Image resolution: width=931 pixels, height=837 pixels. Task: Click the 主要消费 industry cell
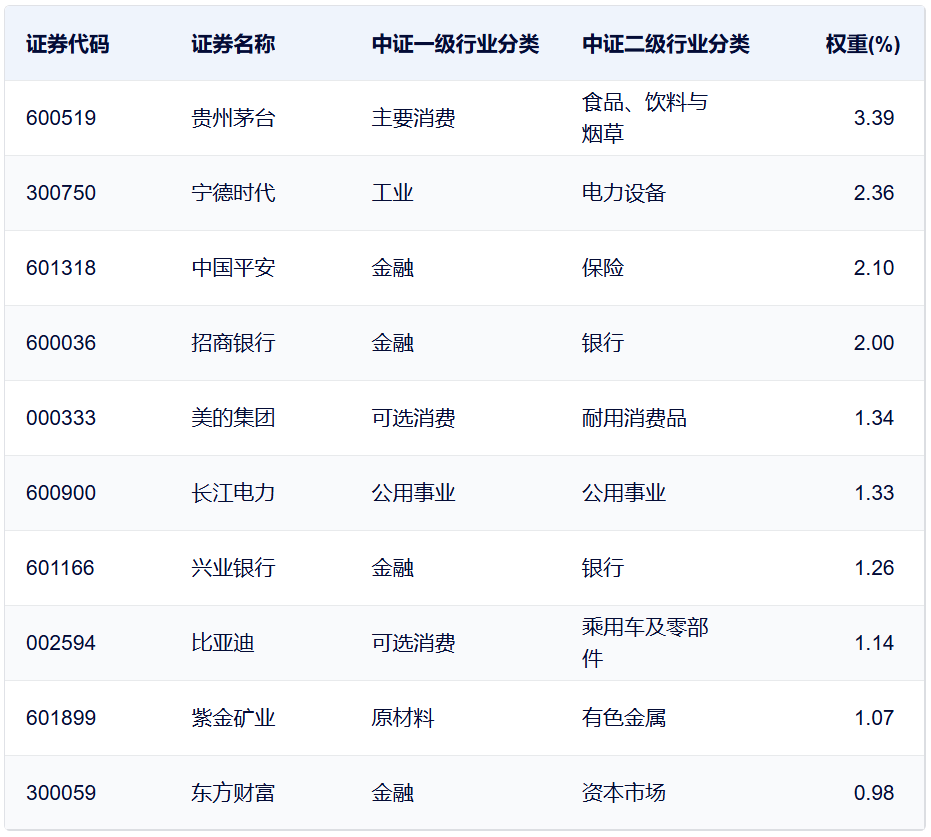point(413,118)
